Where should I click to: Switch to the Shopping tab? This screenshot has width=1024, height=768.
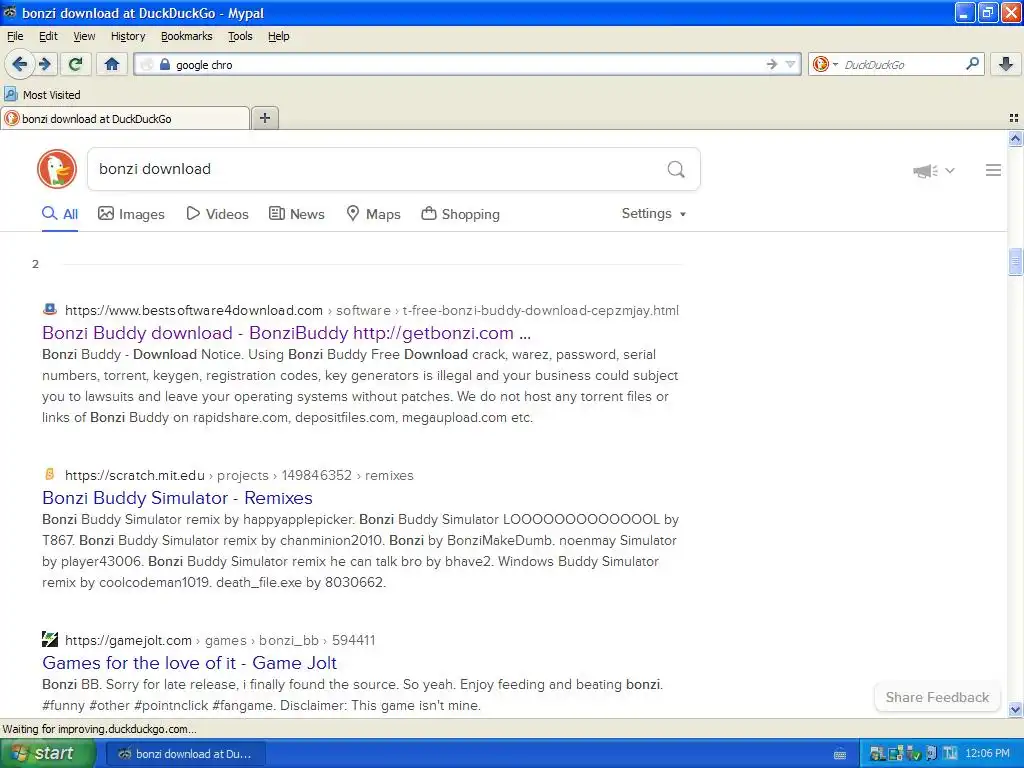click(x=460, y=214)
